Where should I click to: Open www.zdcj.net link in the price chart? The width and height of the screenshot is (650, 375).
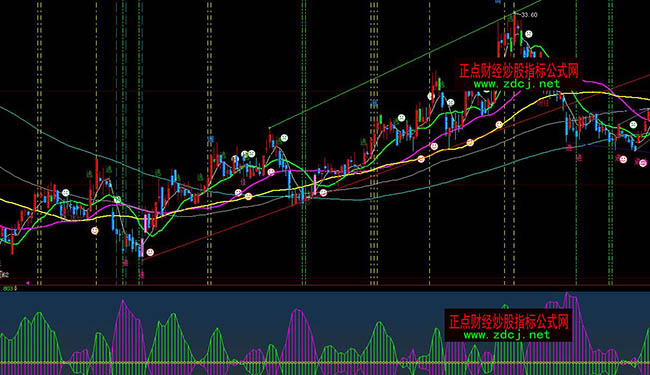tap(517, 84)
